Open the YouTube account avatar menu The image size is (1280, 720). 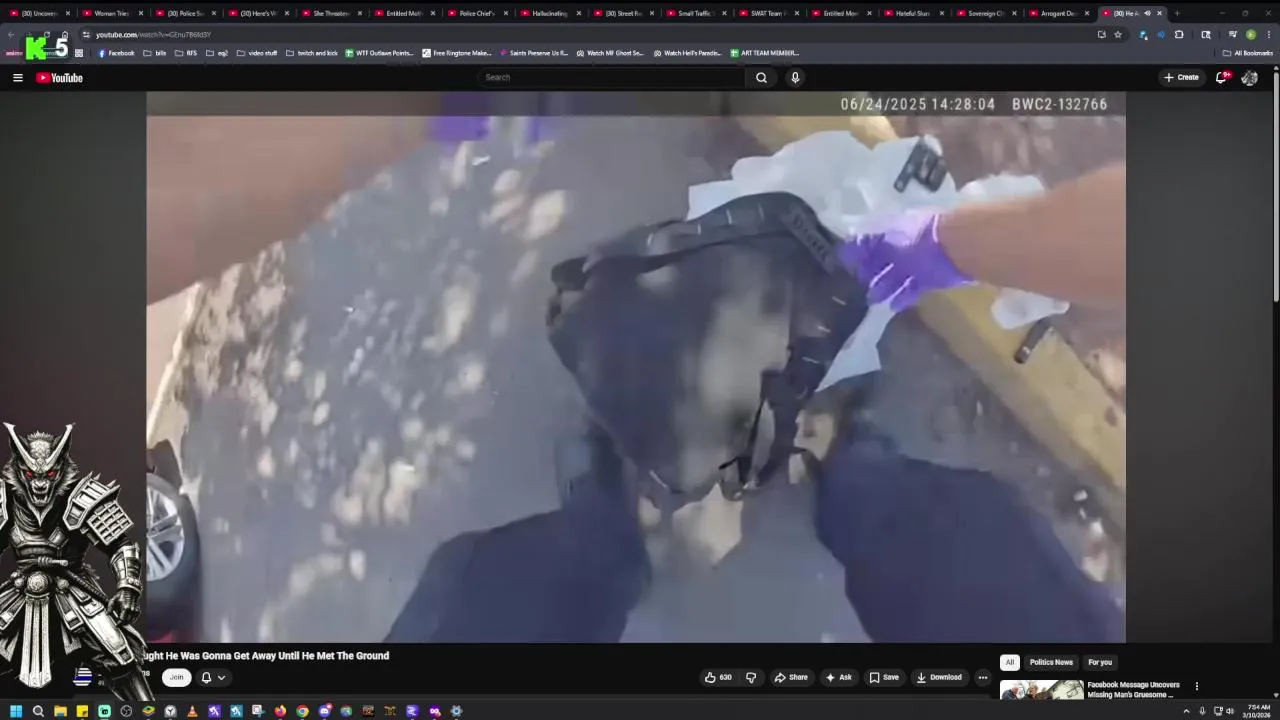(1249, 77)
